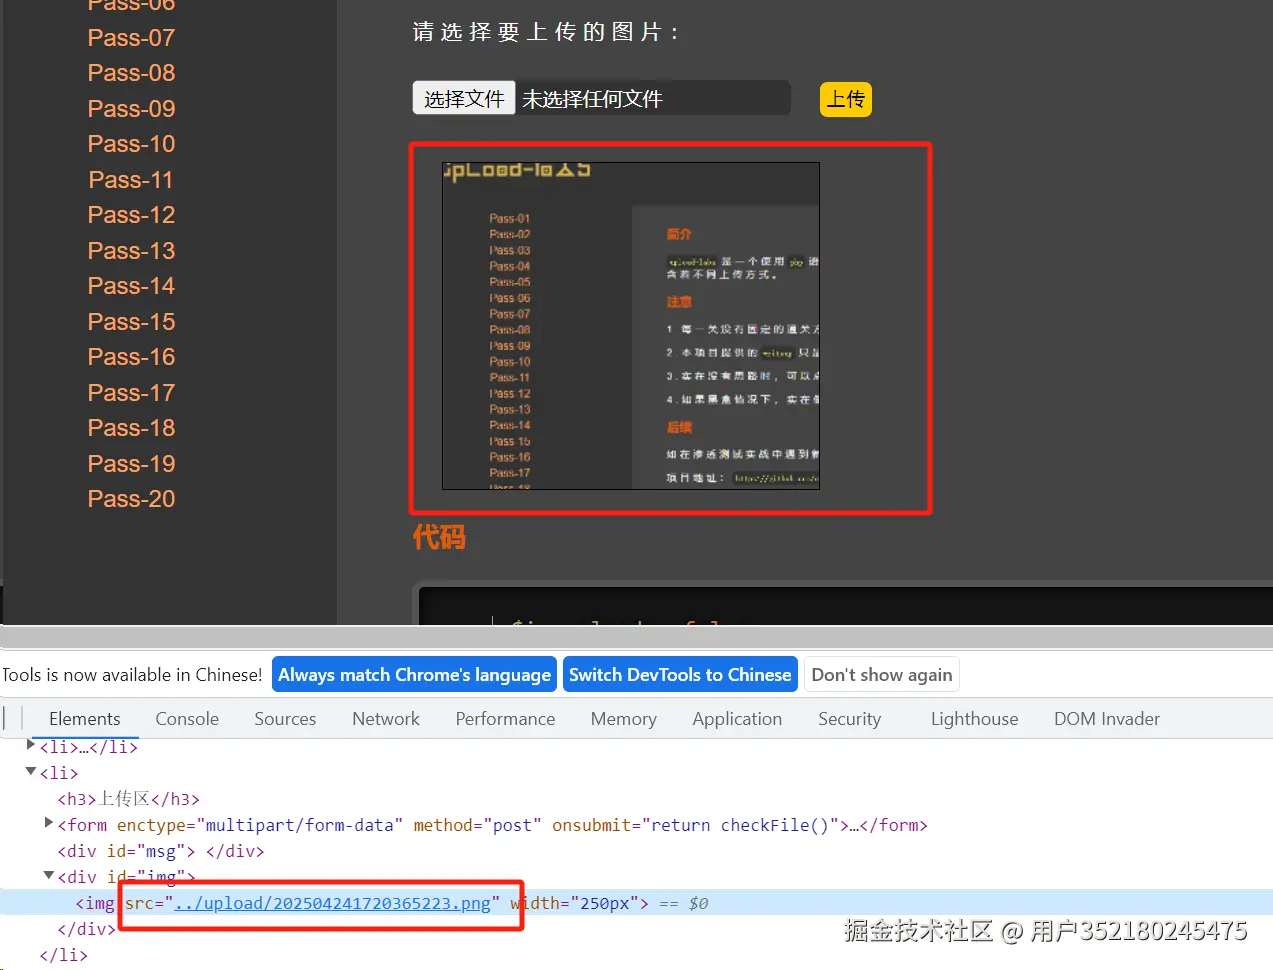Image resolution: width=1273 pixels, height=970 pixels.
Task: Open the Pass-07 link
Action: 131,38
